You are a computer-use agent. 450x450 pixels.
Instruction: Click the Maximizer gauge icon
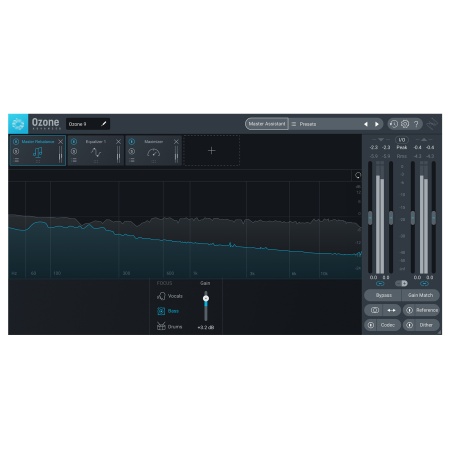(154, 153)
